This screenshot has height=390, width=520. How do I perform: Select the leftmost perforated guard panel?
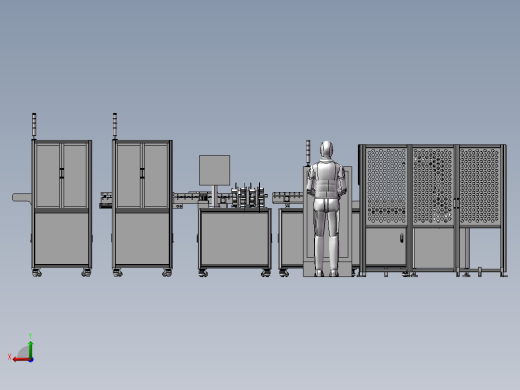(386, 186)
